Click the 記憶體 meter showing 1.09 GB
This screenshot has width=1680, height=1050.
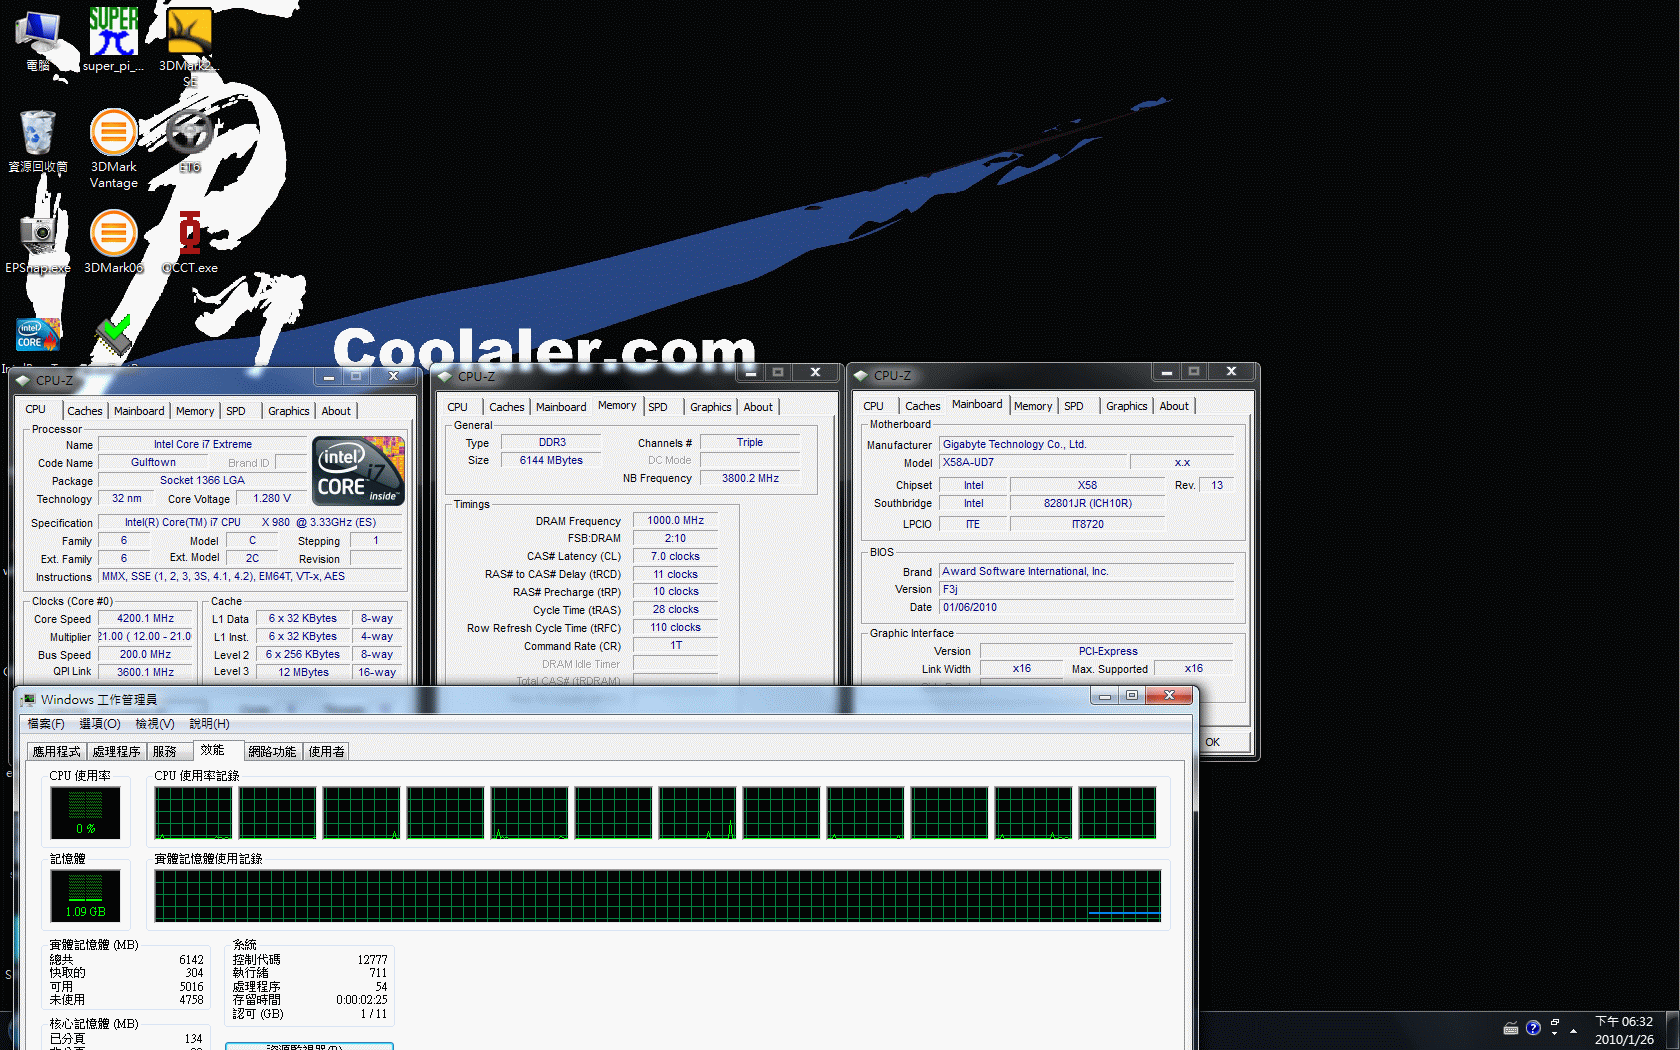86,896
